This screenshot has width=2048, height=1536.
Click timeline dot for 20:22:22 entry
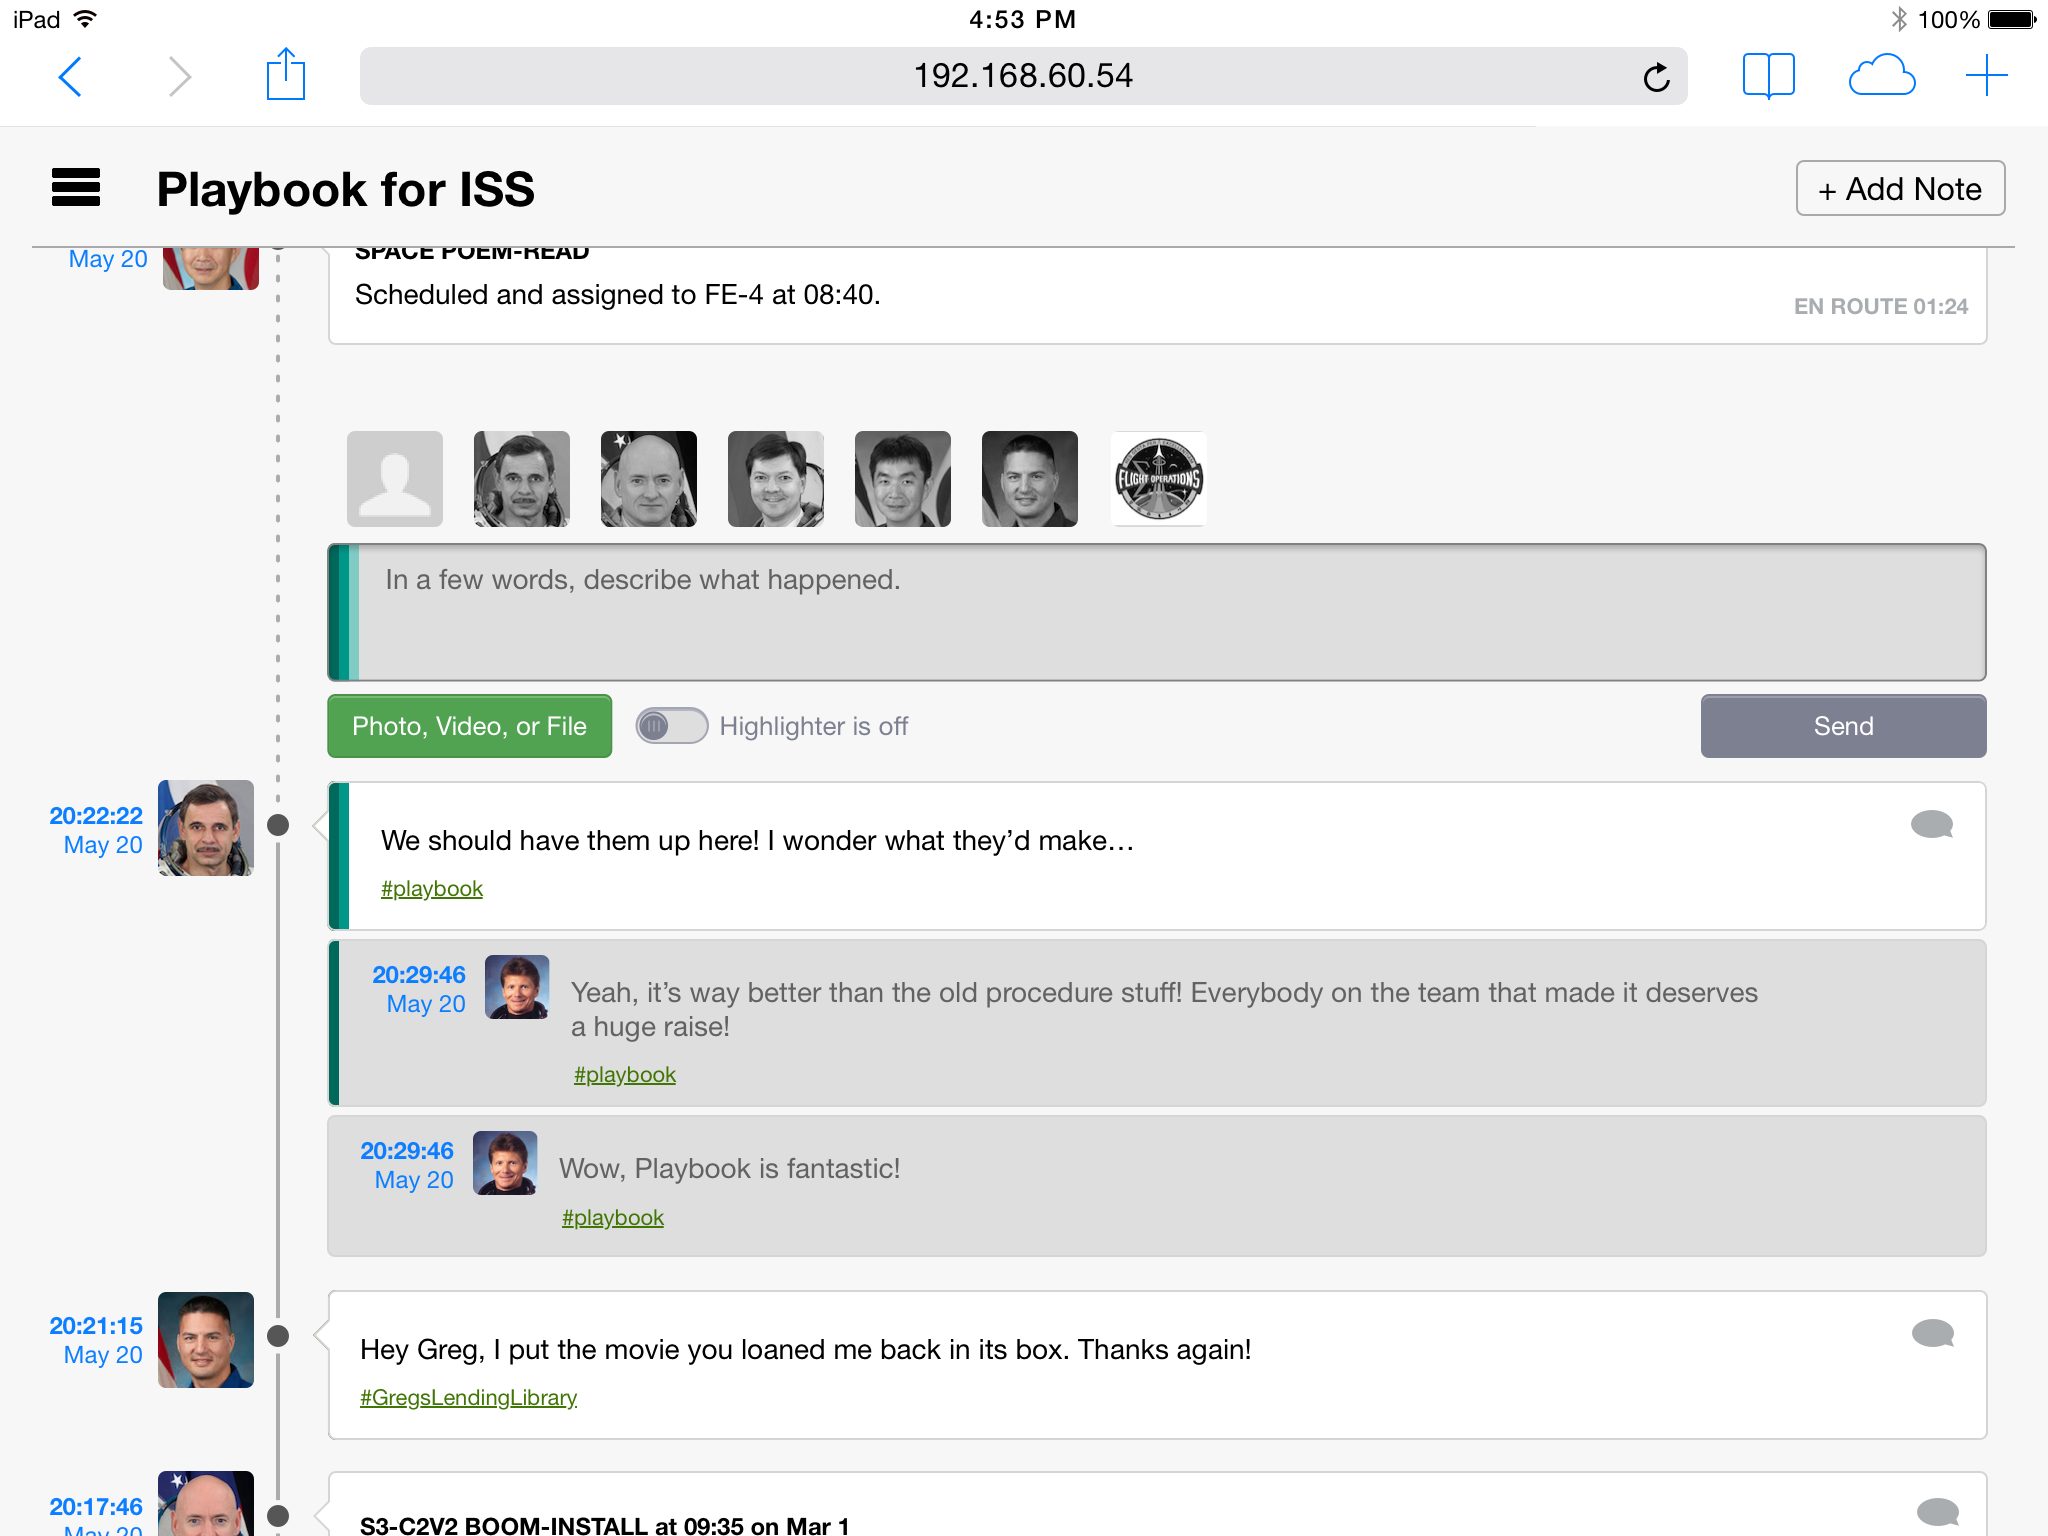tap(279, 825)
